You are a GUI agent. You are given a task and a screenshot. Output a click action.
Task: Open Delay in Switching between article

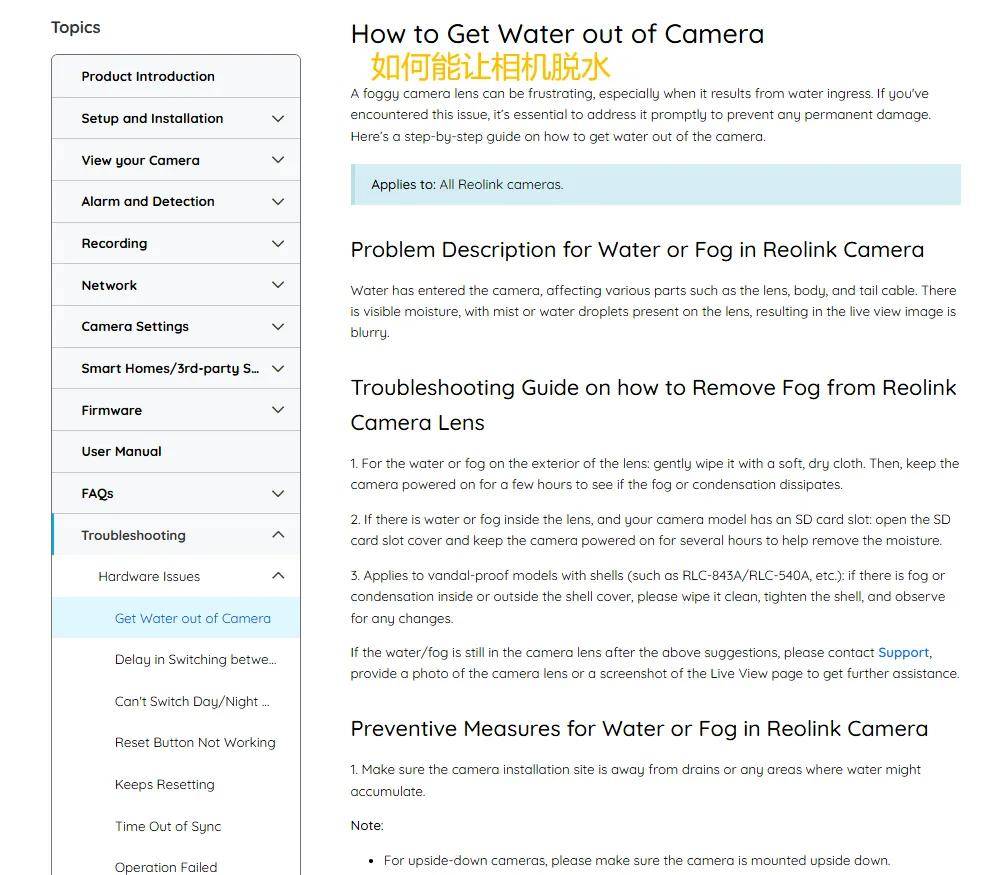(x=196, y=659)
